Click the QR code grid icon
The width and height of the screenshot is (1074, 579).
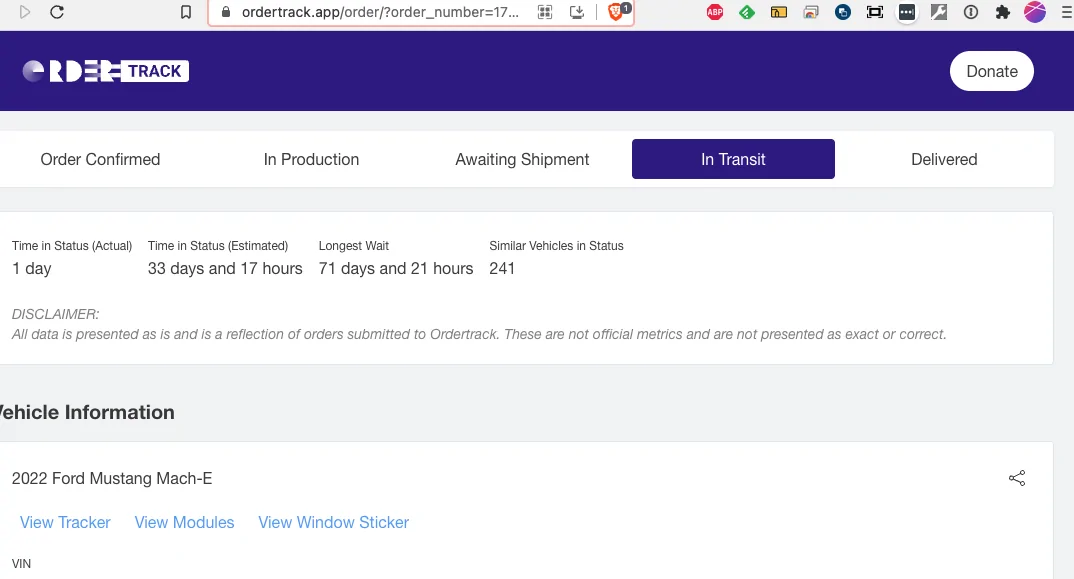545,12
